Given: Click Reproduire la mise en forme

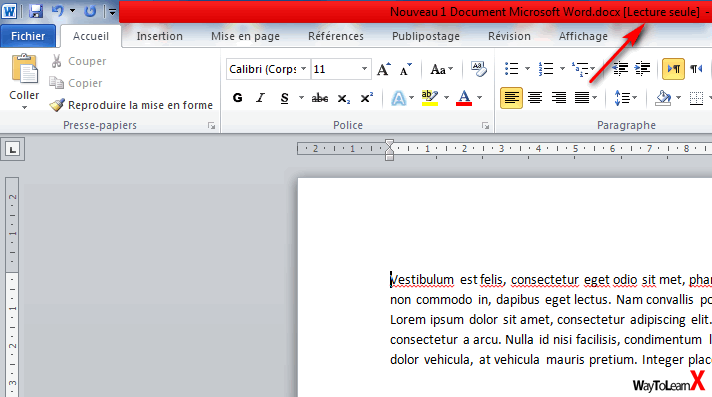Looking at the screenshot, I should point(131,105).
